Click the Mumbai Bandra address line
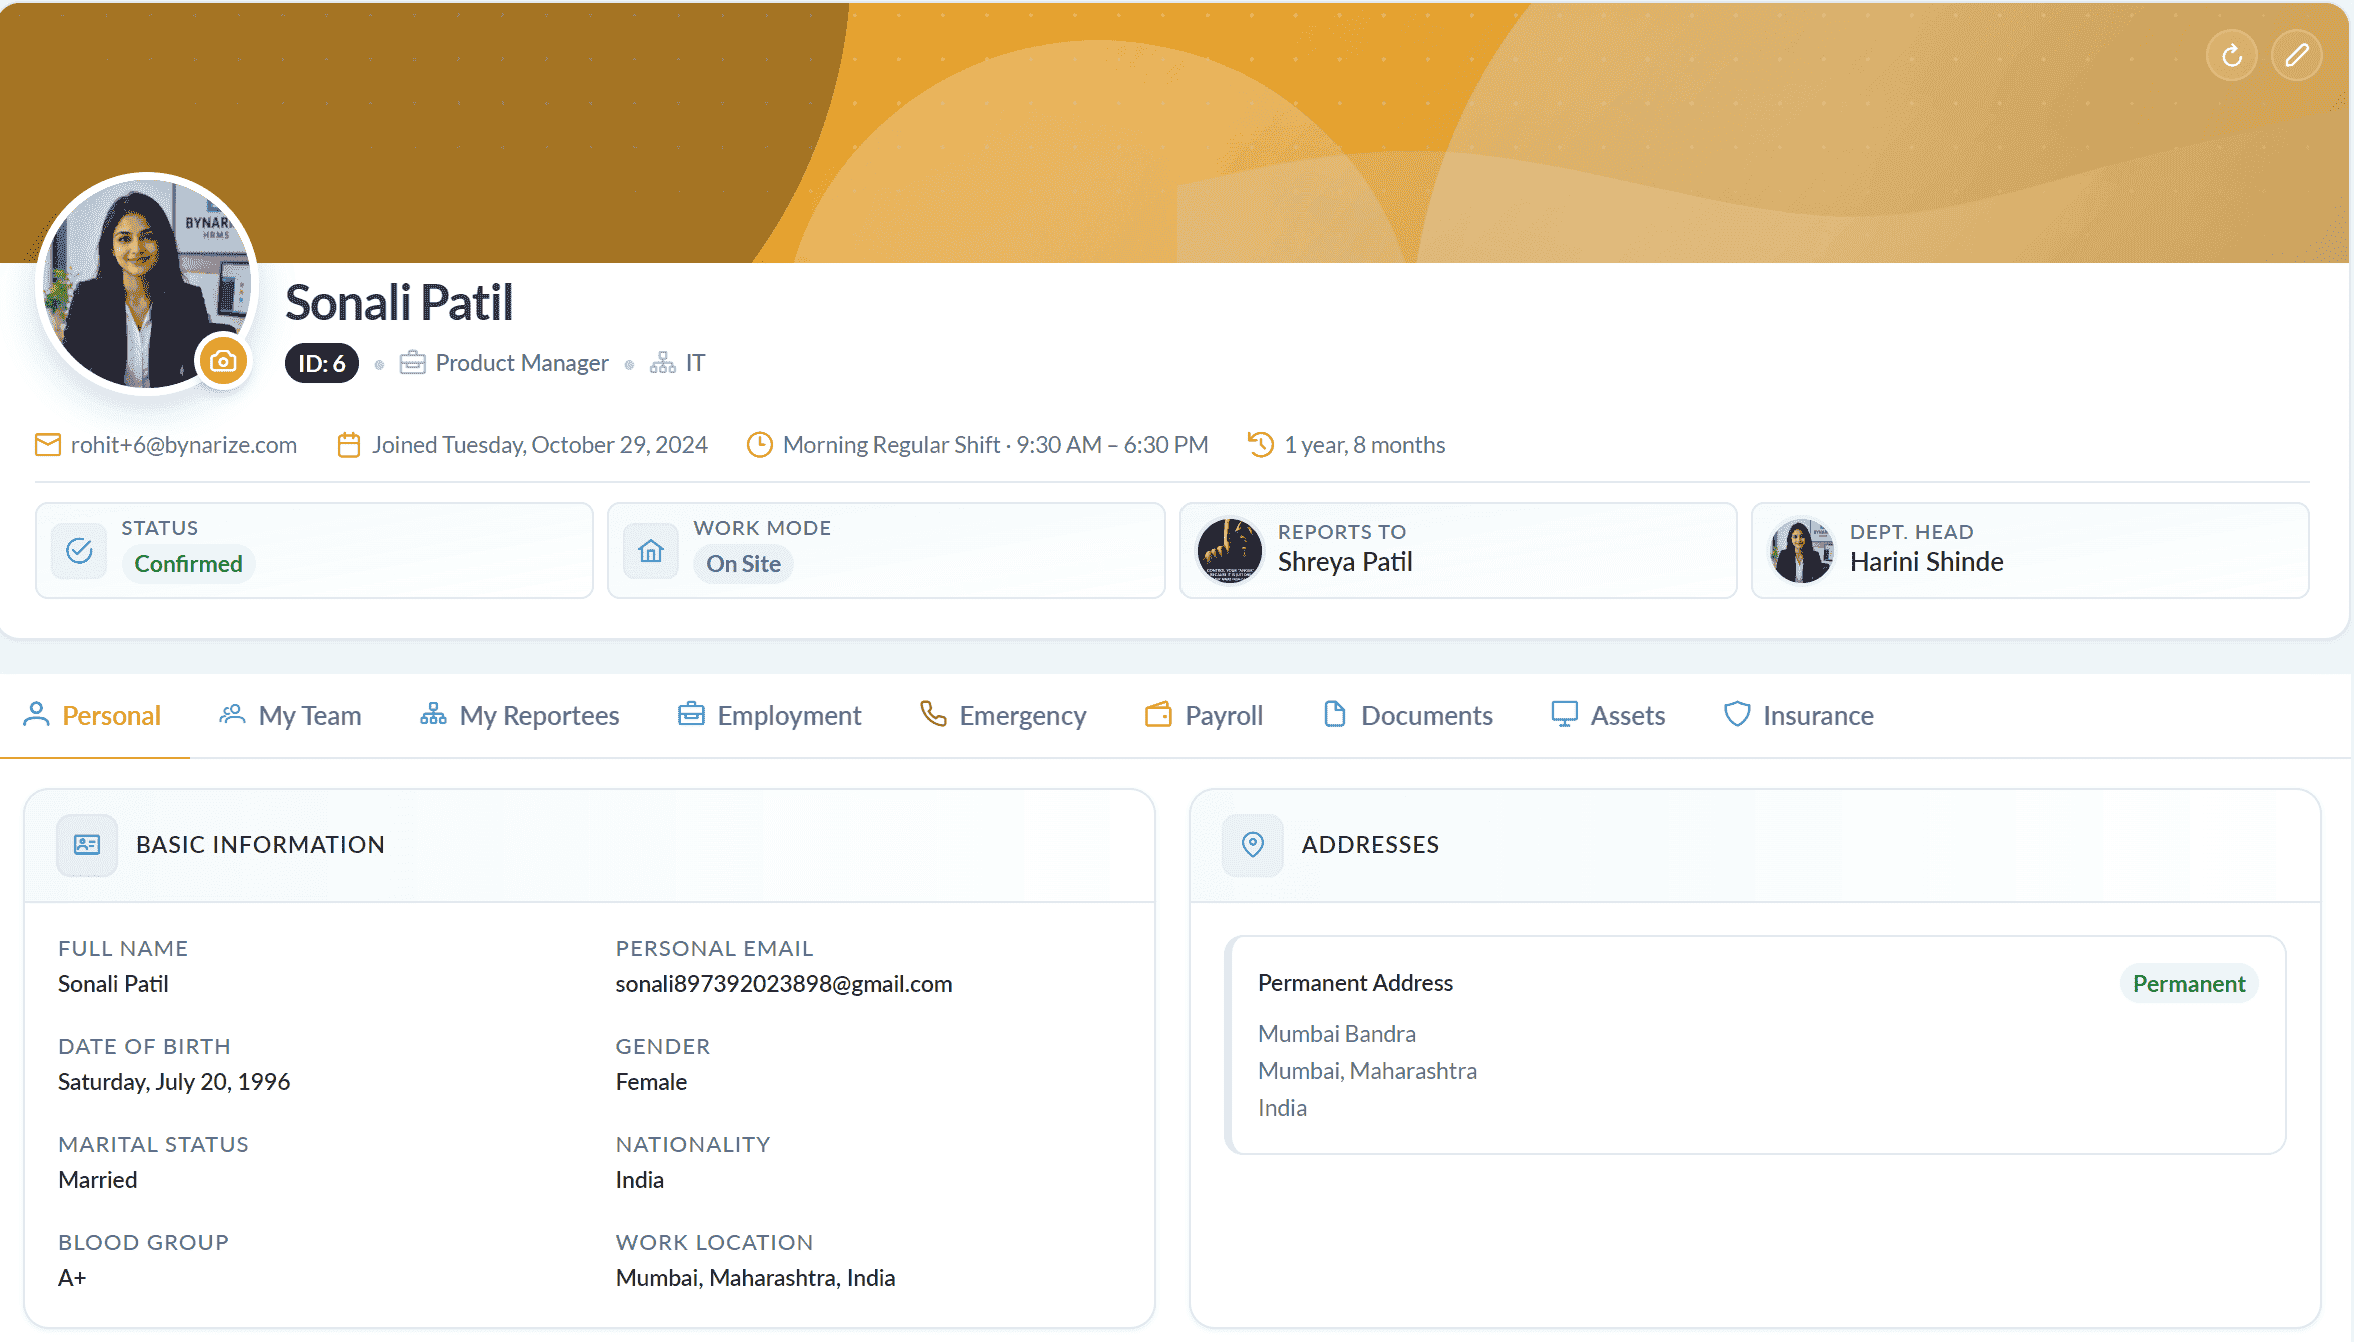The width and height of the screenshot is (2354, 1342). (1337, 1034)
